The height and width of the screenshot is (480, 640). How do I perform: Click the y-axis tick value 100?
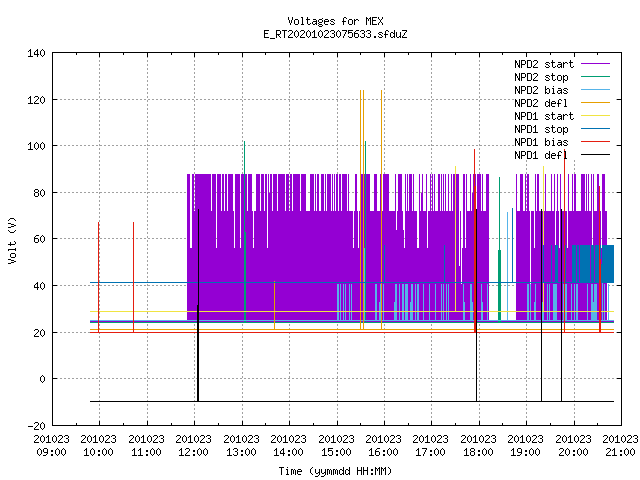[x=36, y=146]
